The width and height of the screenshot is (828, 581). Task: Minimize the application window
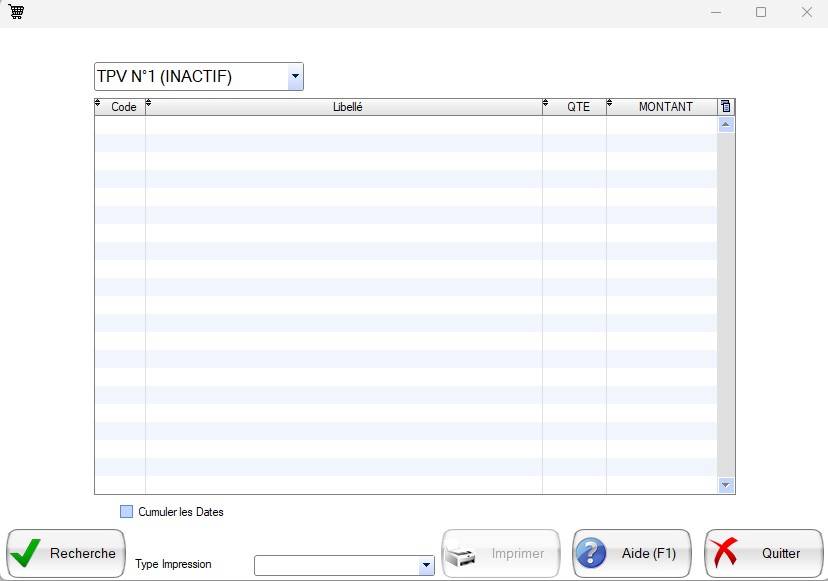pos(716,12)
